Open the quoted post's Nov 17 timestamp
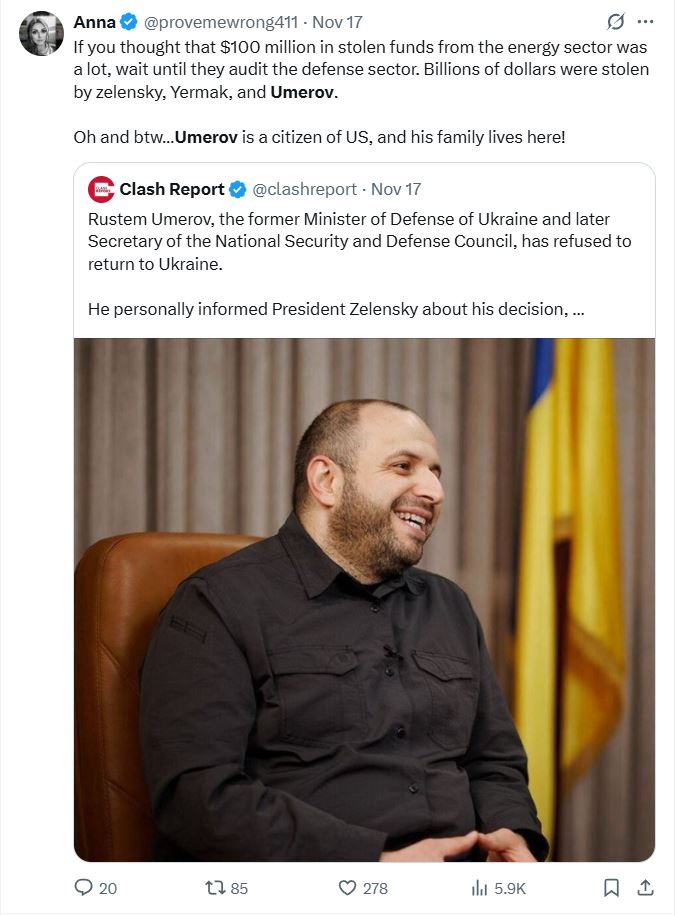Image resolution: width=676 pixels, height=916 pixels. [396, 188]
